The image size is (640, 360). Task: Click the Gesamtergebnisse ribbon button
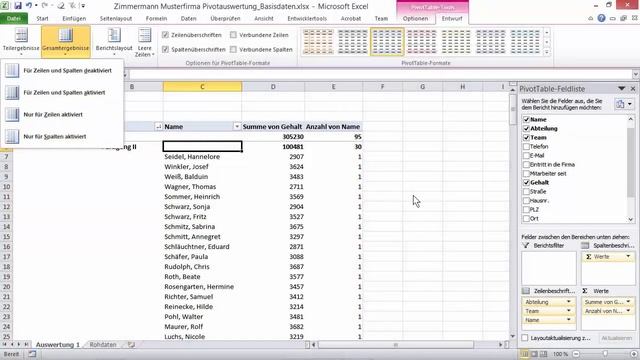click(x=65, y=41)
